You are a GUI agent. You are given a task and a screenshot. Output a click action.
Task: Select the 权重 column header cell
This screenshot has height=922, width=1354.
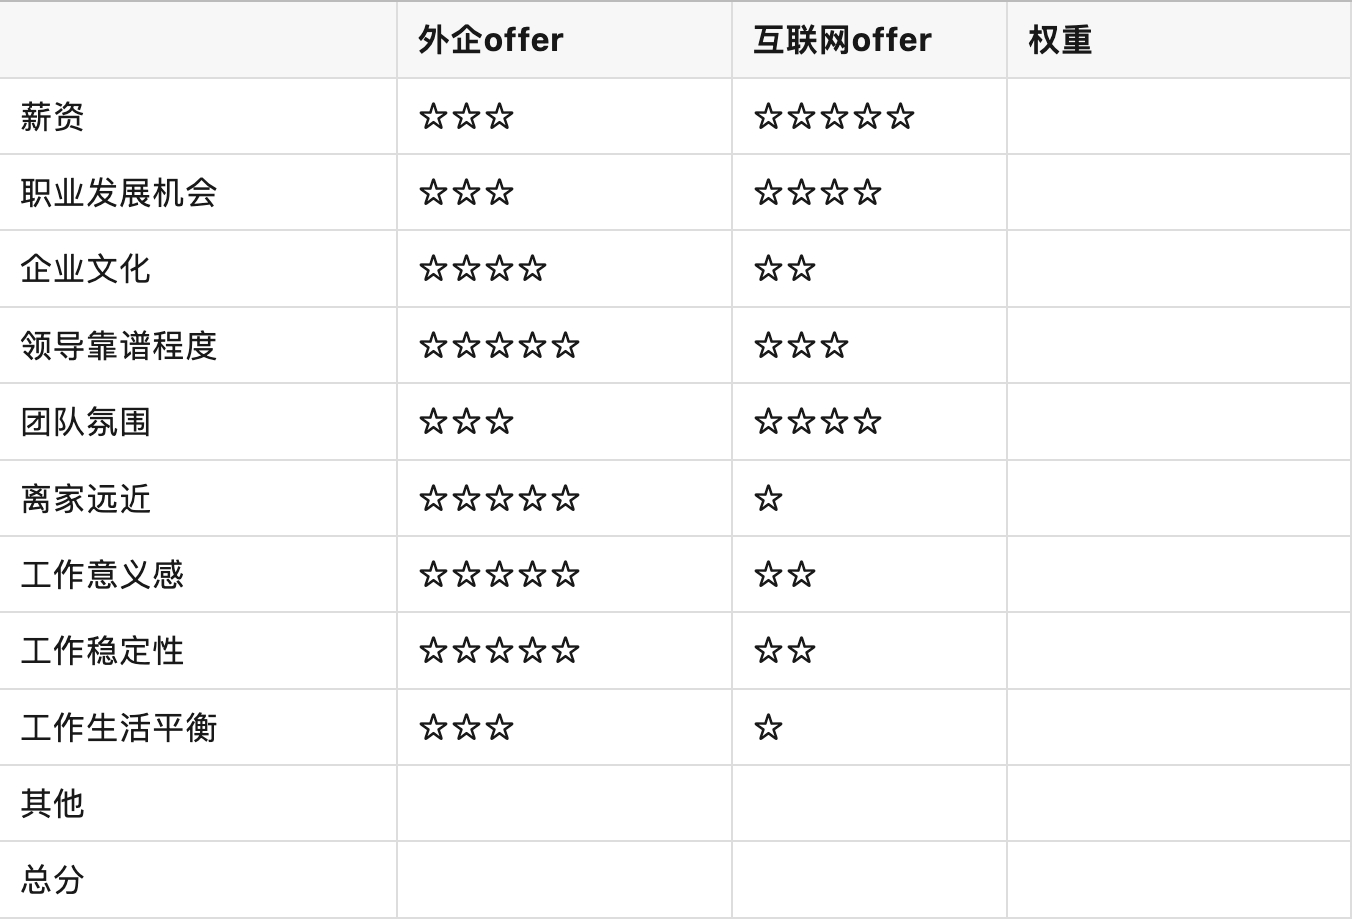click(1060, 40)
